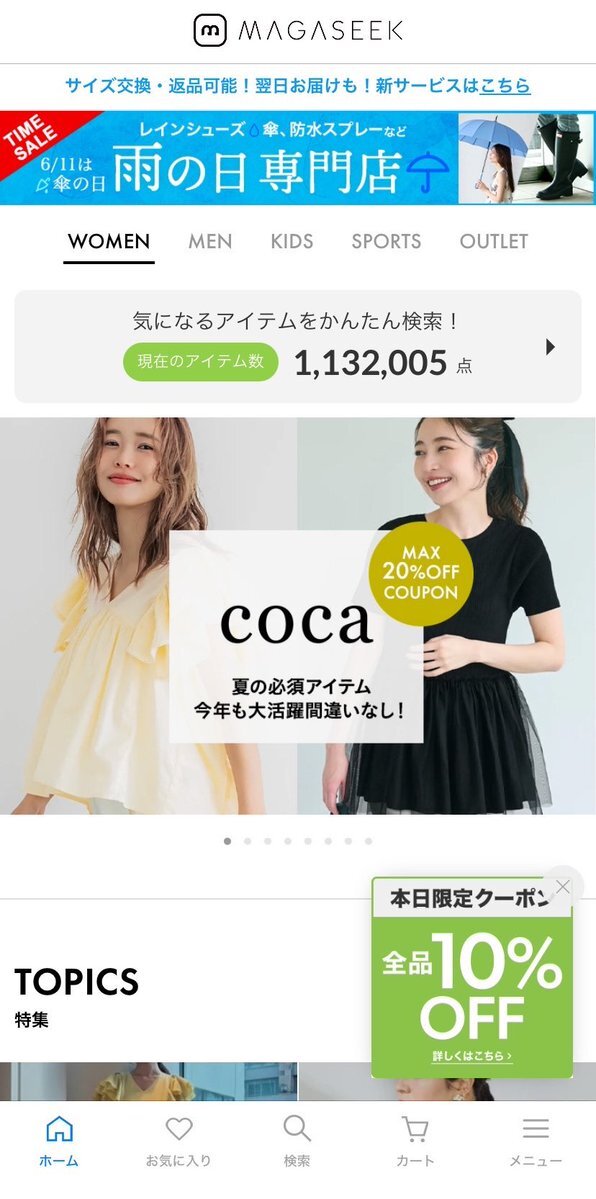Screen dimensions: 596x1199
Task: Open the メニュー hamburger icon
Action: point(536,1129)
